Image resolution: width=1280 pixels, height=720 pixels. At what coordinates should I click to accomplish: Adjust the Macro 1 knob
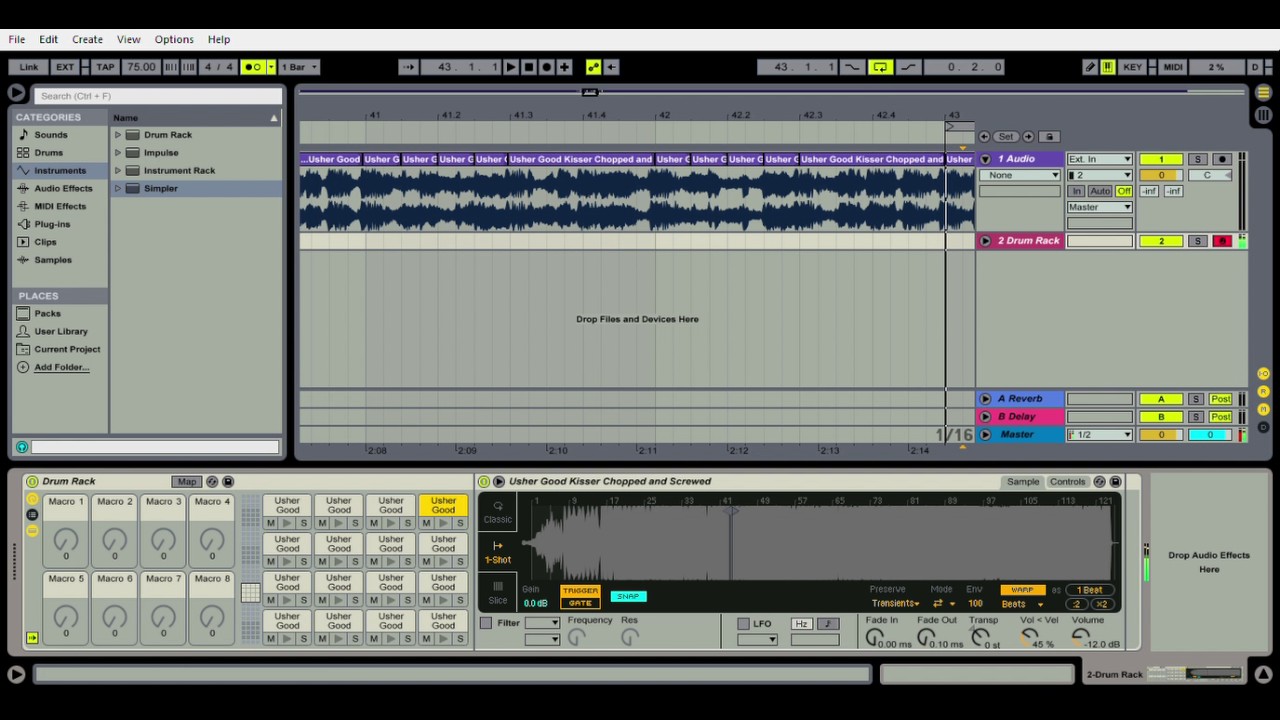tap(66, 540)
